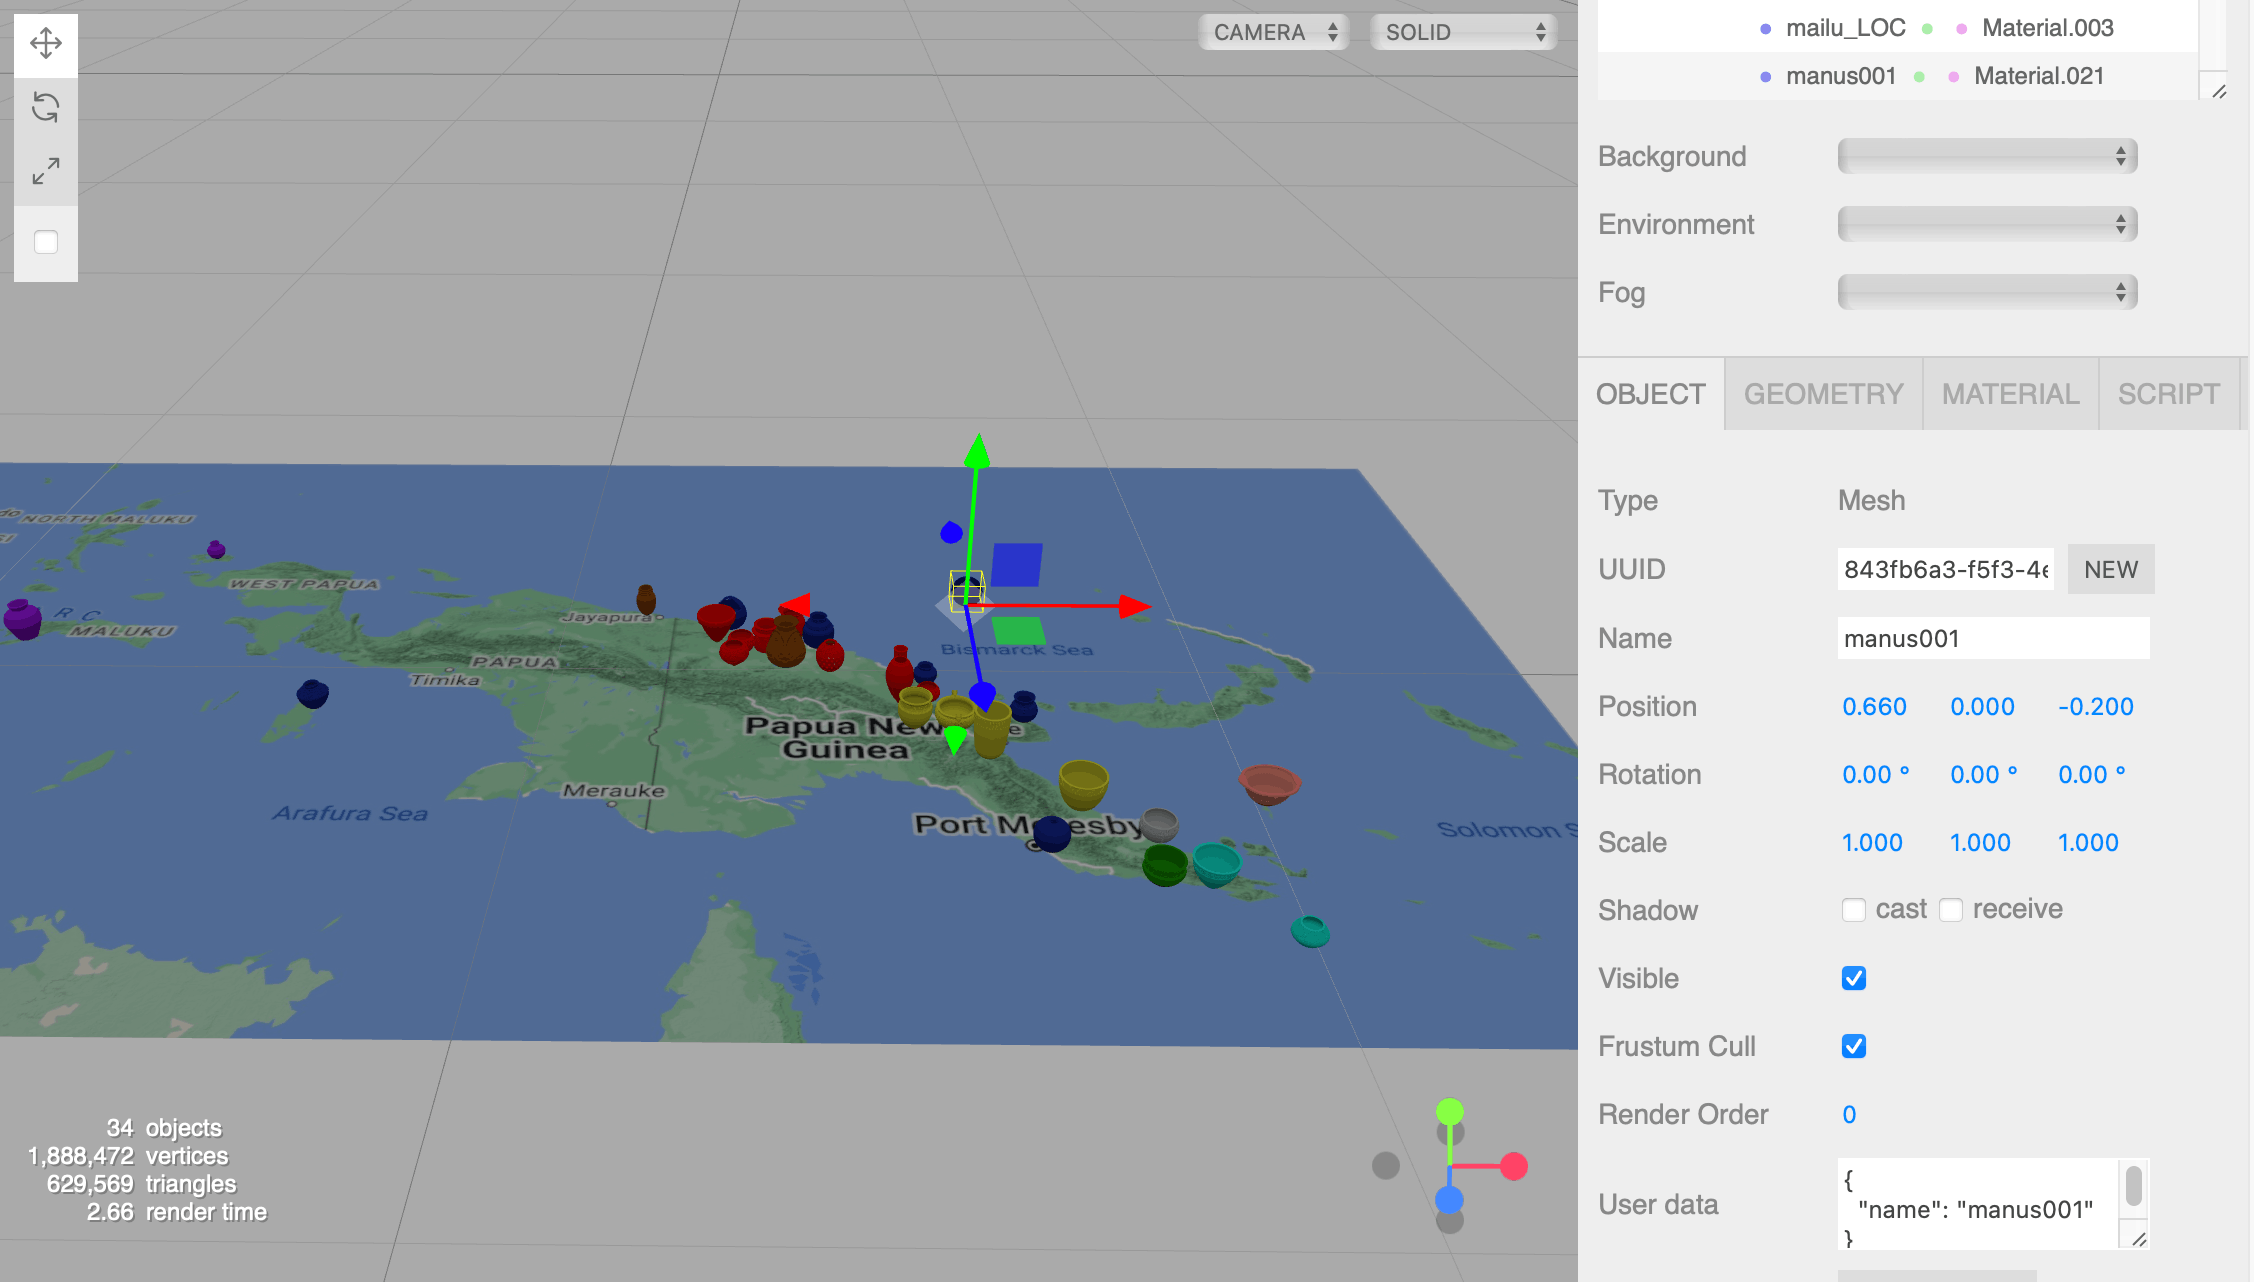Uncheck the Visible checkbox

click(x=1854, y=978)
